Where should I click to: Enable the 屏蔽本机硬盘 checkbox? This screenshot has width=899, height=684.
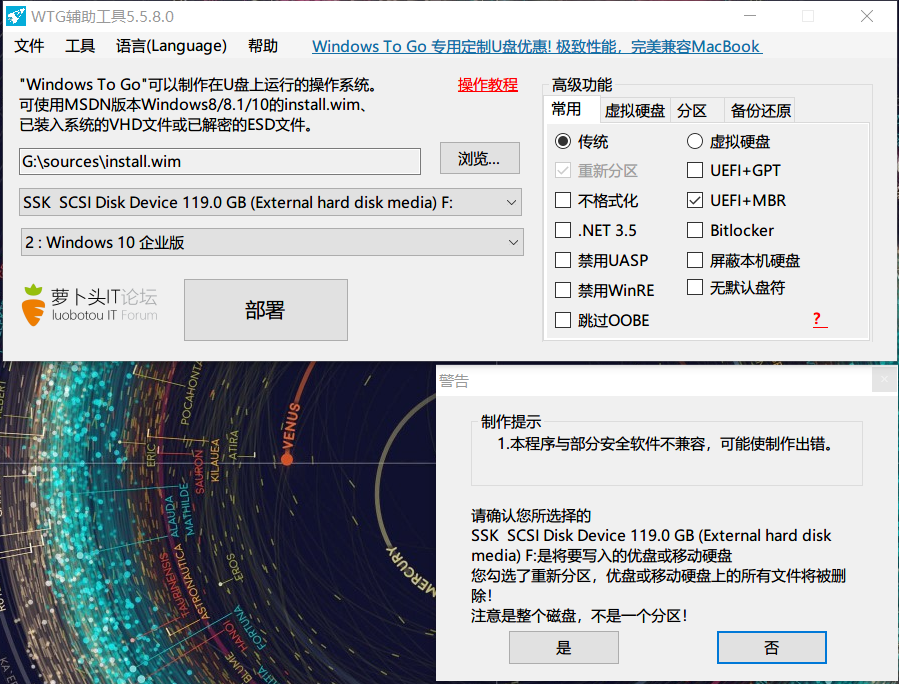[695, 260]
